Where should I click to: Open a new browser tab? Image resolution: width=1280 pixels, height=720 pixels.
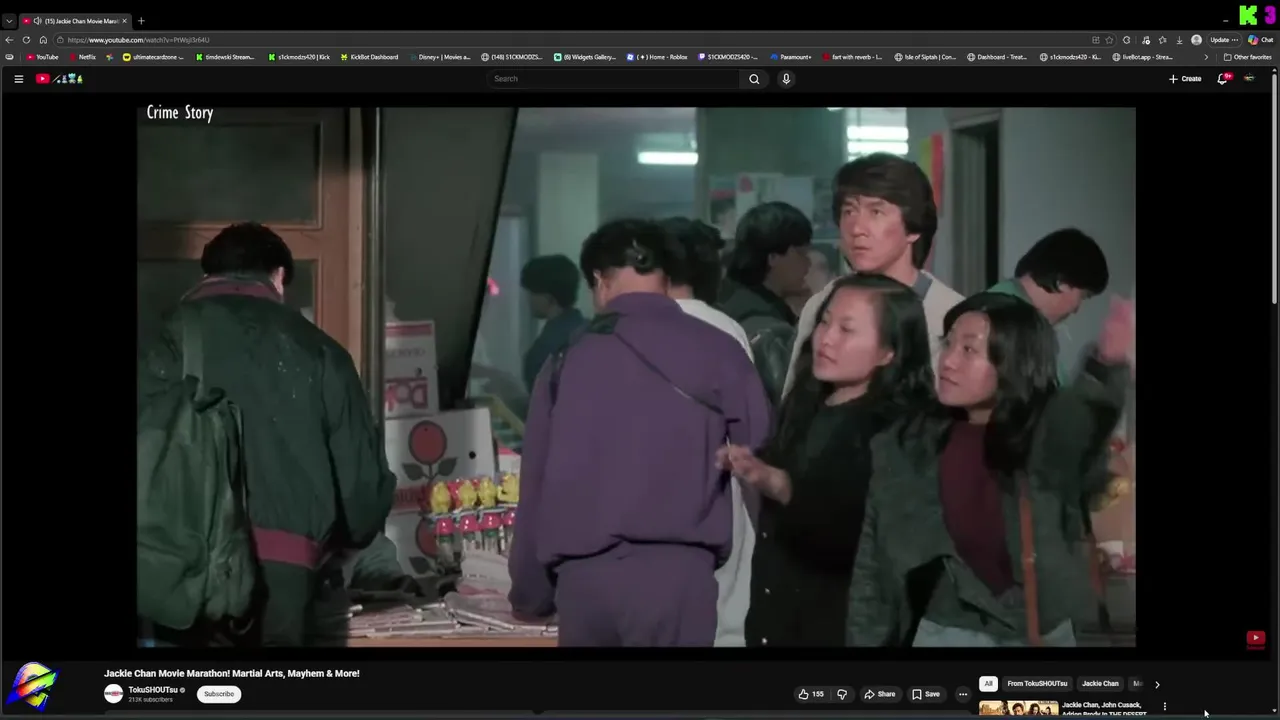[x=141, y=21]
